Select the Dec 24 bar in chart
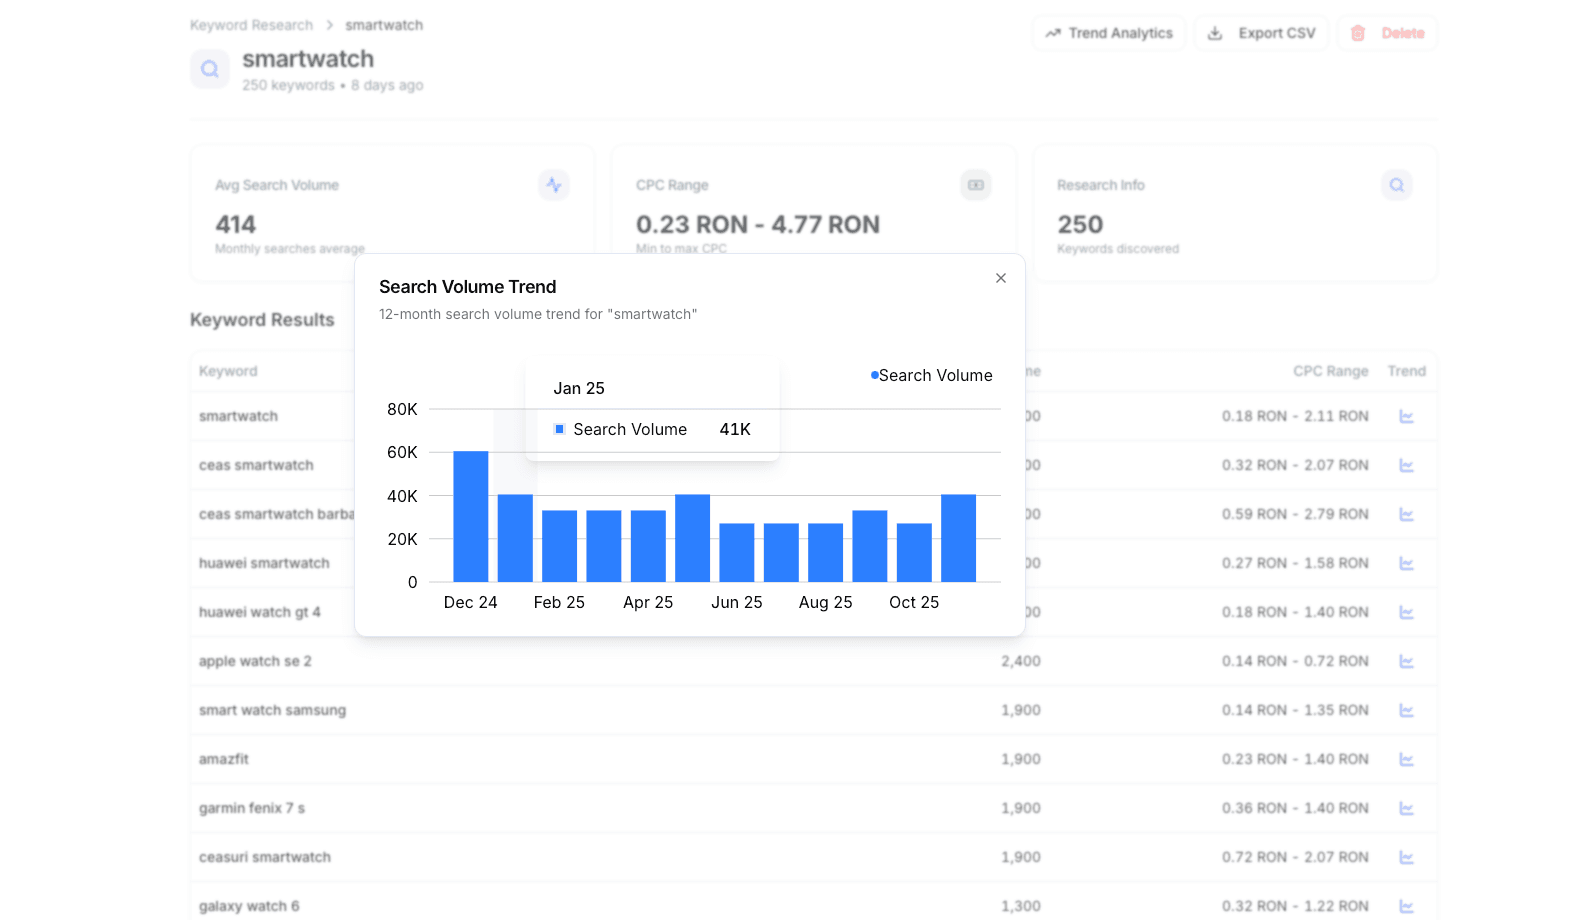This screenshot has width=1581, height=920. click(471, 517)
